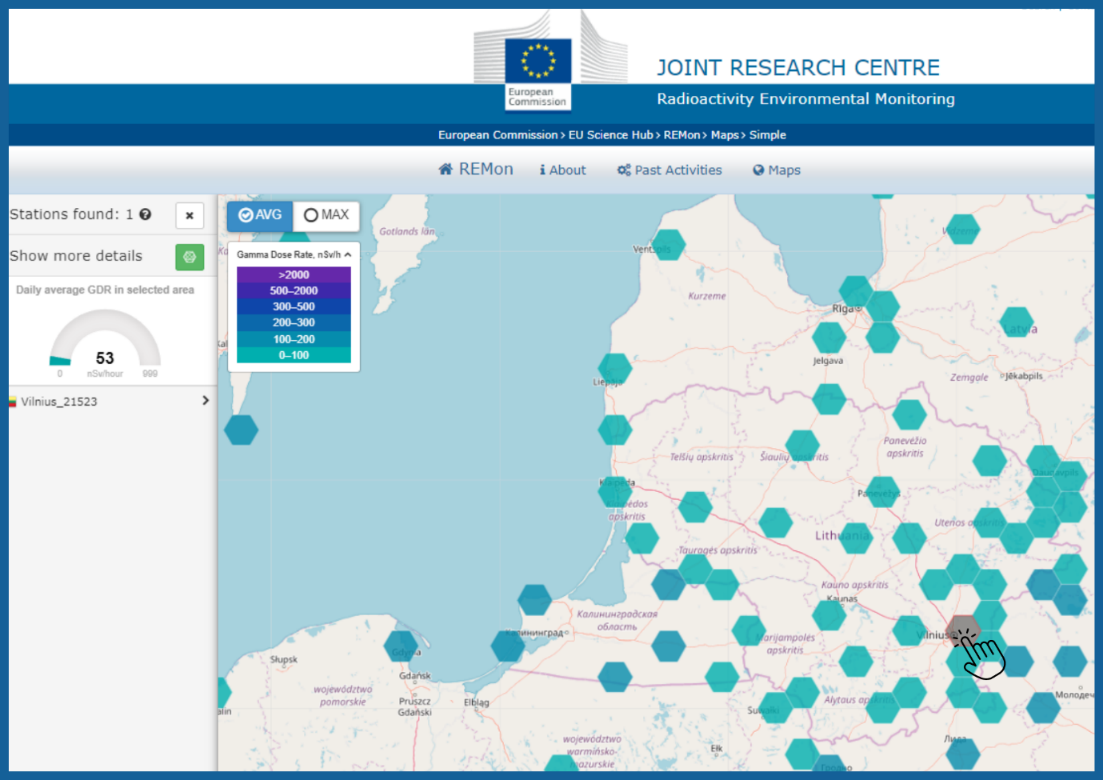Follow the EU Science Hub breadcrumb link
1103x780 pixels.
[611, 135]
